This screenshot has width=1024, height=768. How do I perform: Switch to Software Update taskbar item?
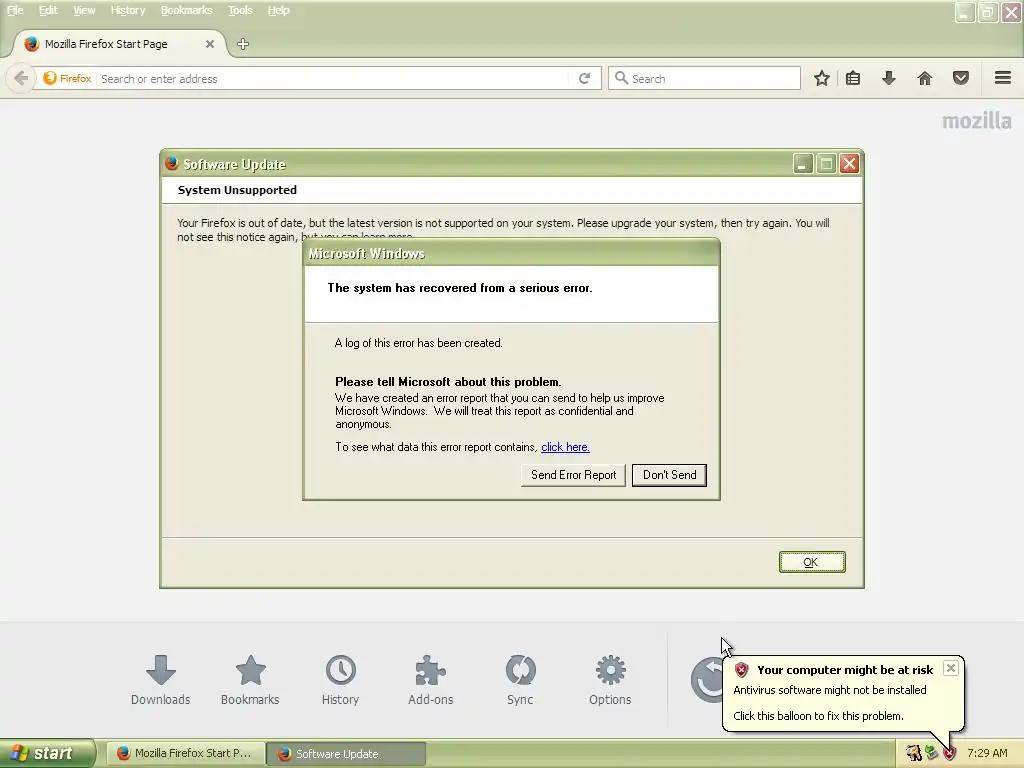pyautogui.click(x=347, y=754)
